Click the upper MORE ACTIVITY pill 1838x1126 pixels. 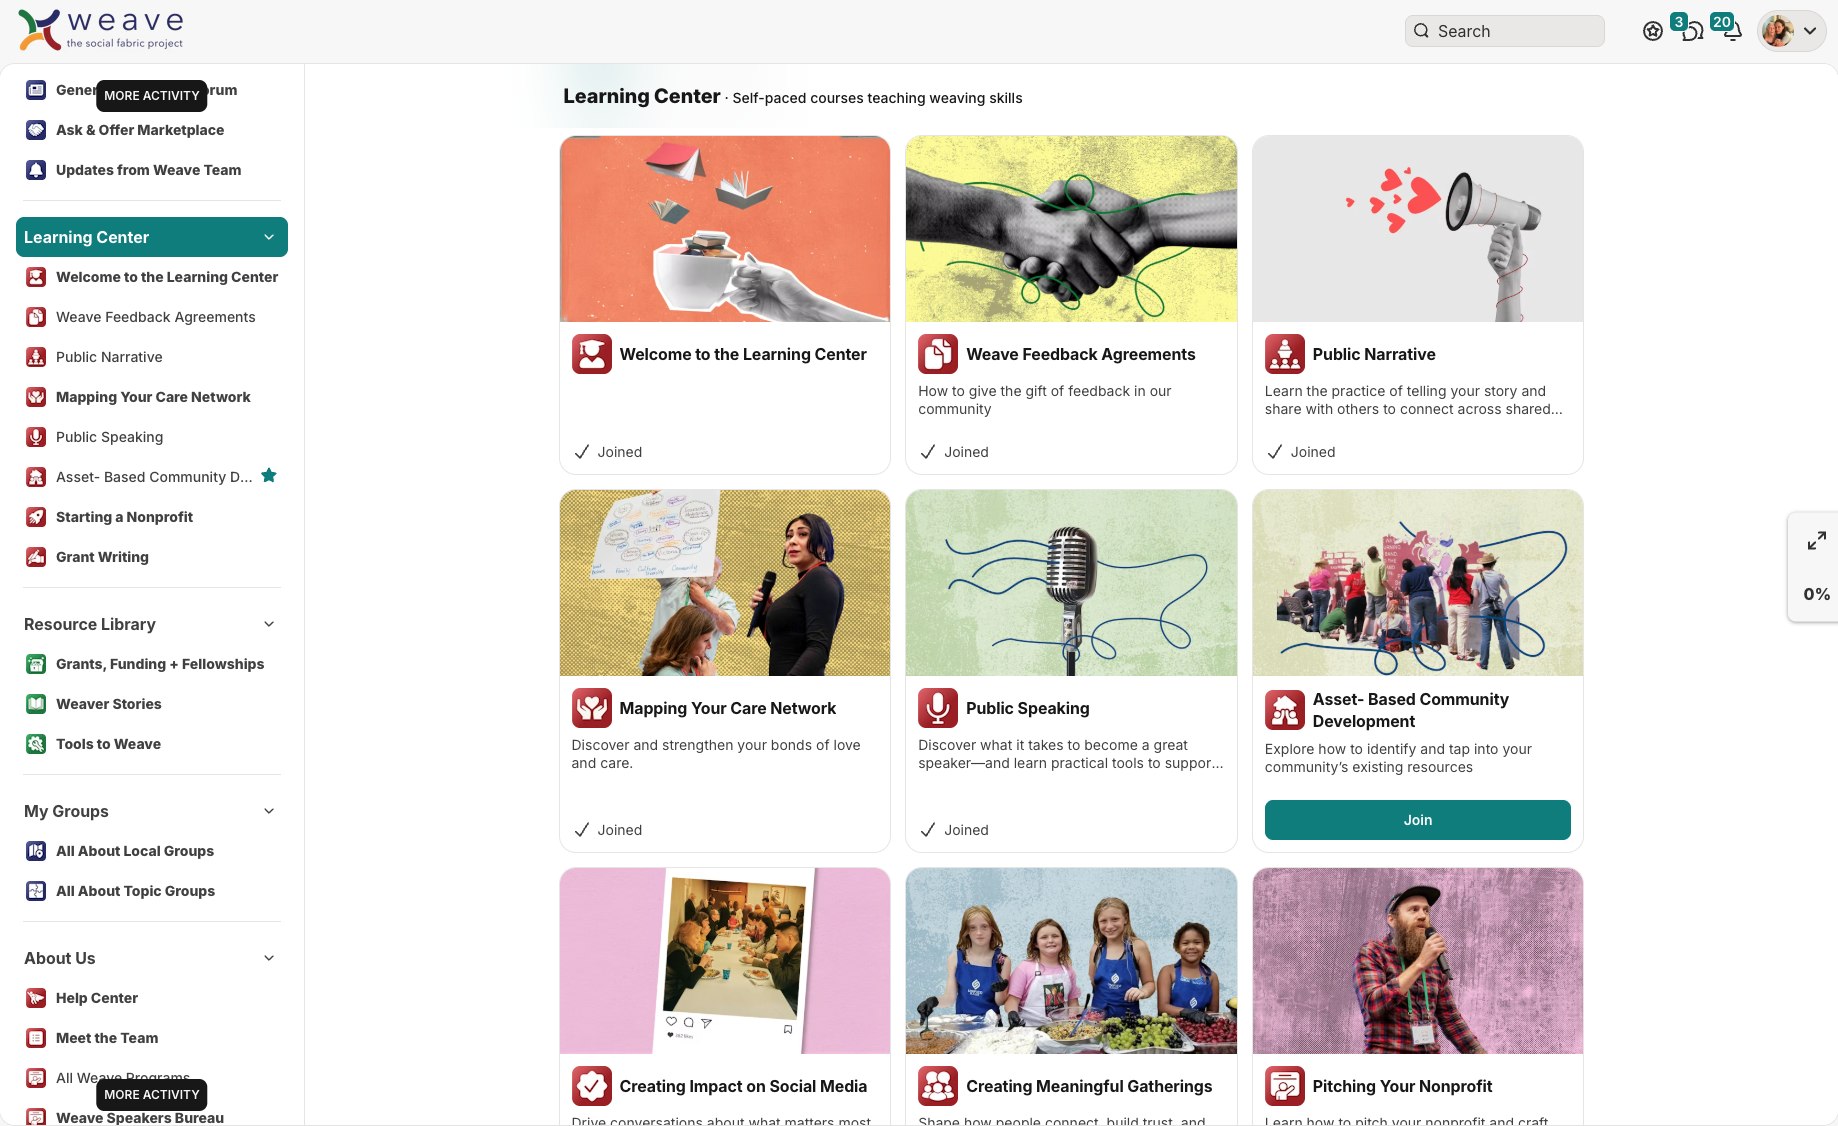point(152,96)
